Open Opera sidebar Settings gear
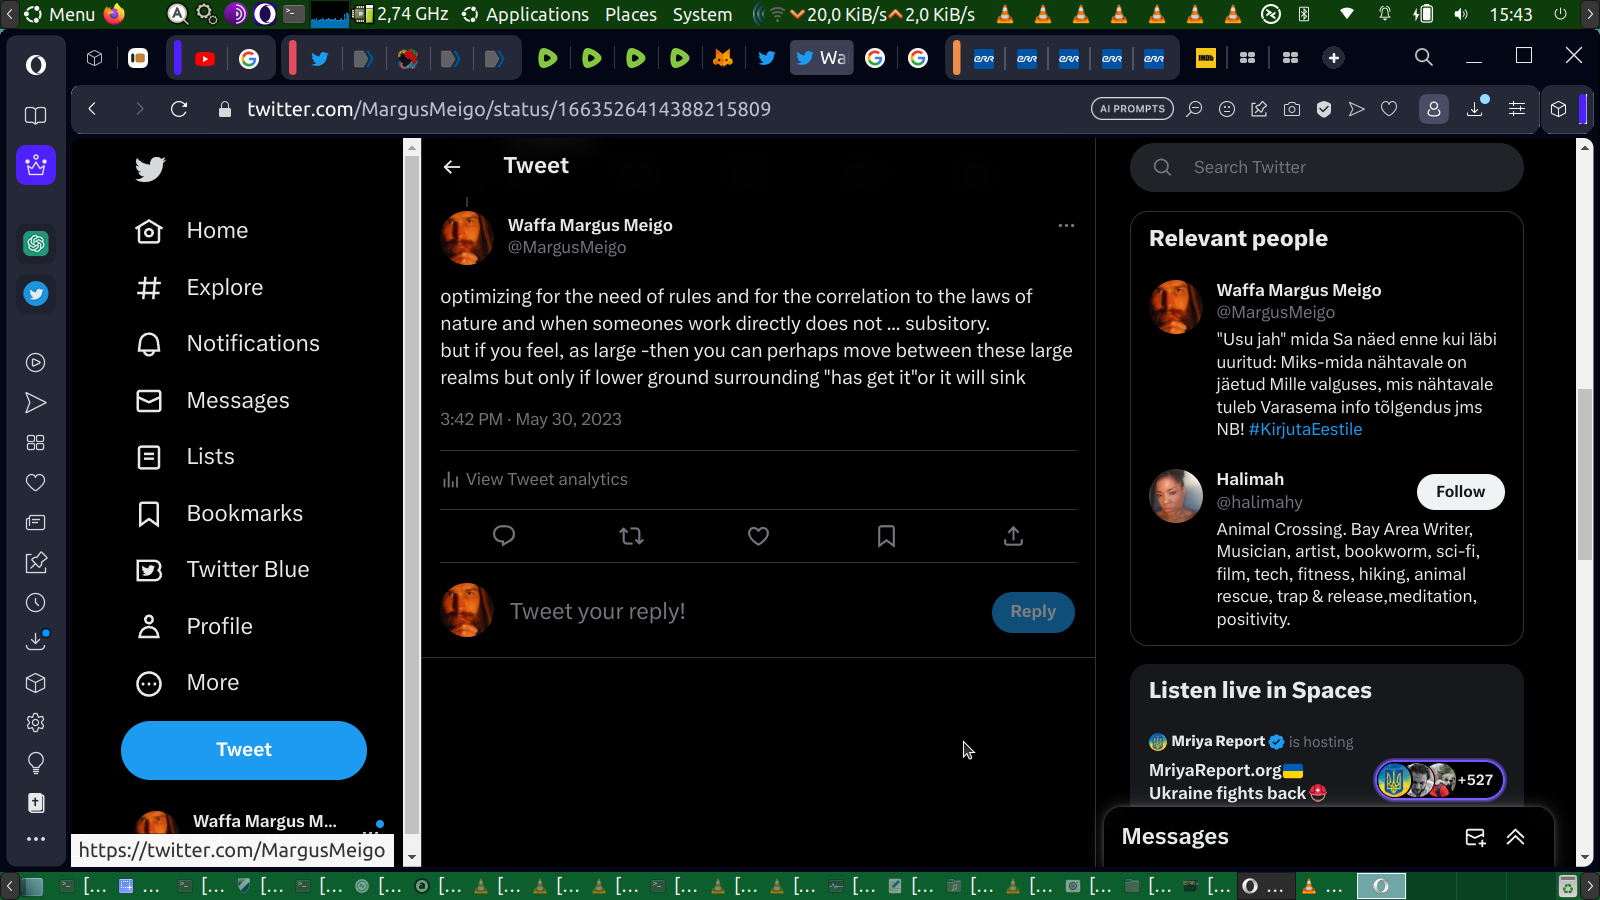Image resolution: width=1600 pixels, height=900 pixels. (x=36, y=723)
